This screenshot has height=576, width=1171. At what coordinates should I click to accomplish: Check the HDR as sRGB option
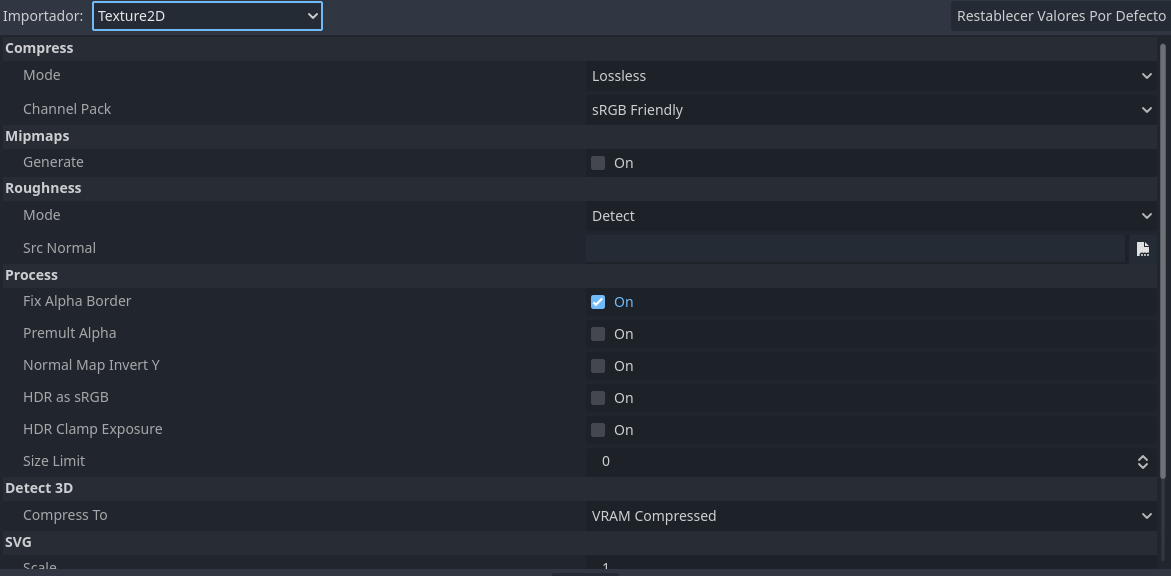click(597, 398)
